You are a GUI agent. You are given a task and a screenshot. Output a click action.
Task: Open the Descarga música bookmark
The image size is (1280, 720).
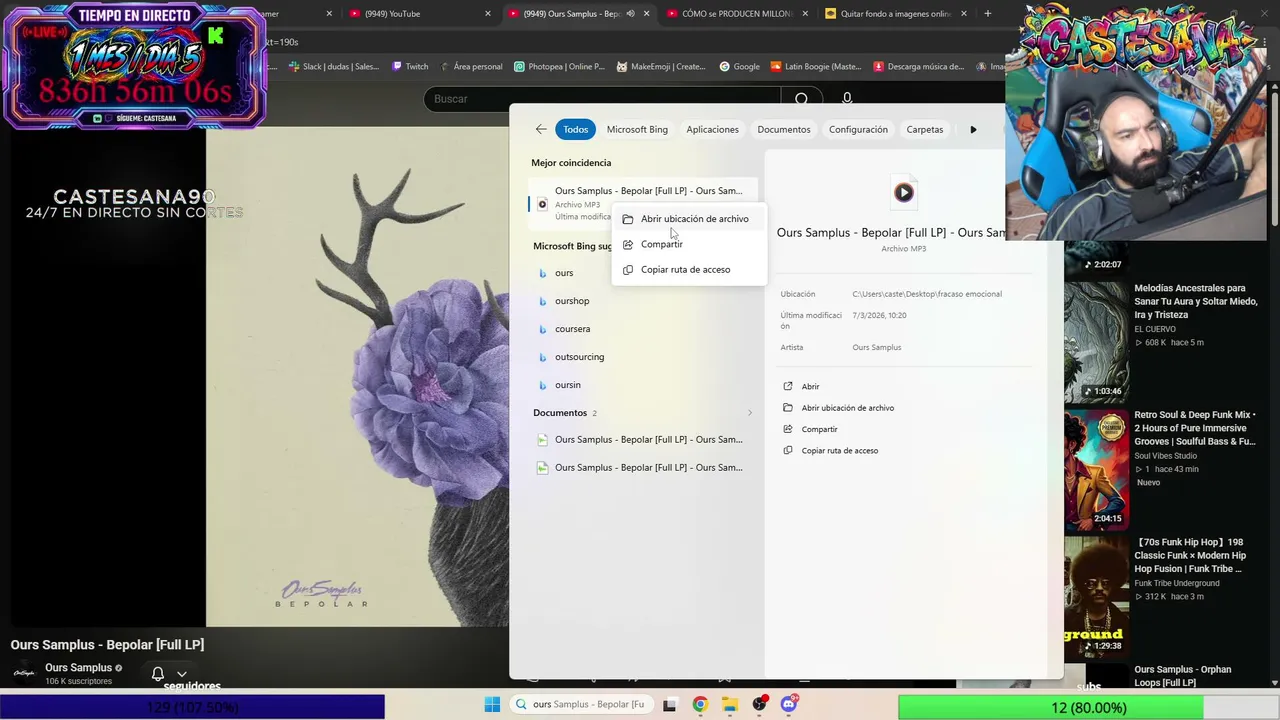pos(919,67)
